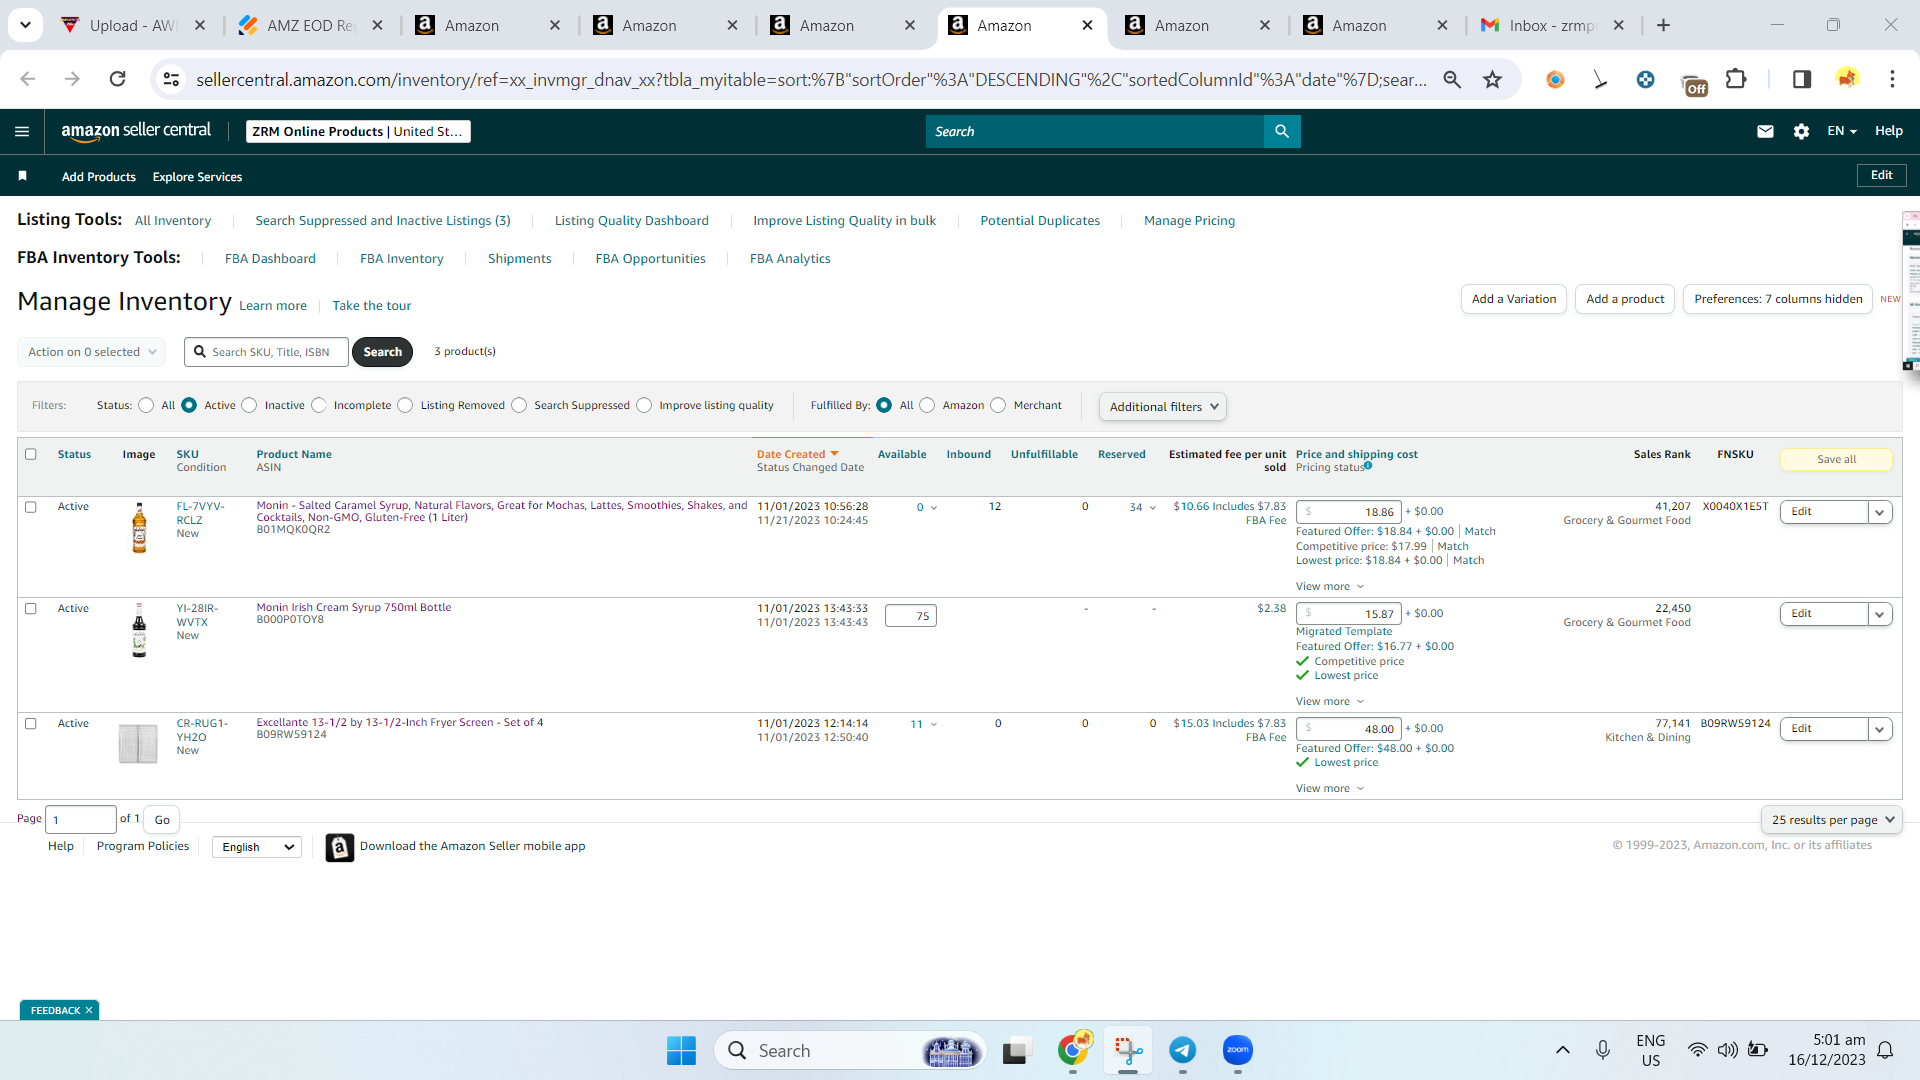Click the Search SKU, Title, ISBN field

pyautogui.click(x=267, y=352)
